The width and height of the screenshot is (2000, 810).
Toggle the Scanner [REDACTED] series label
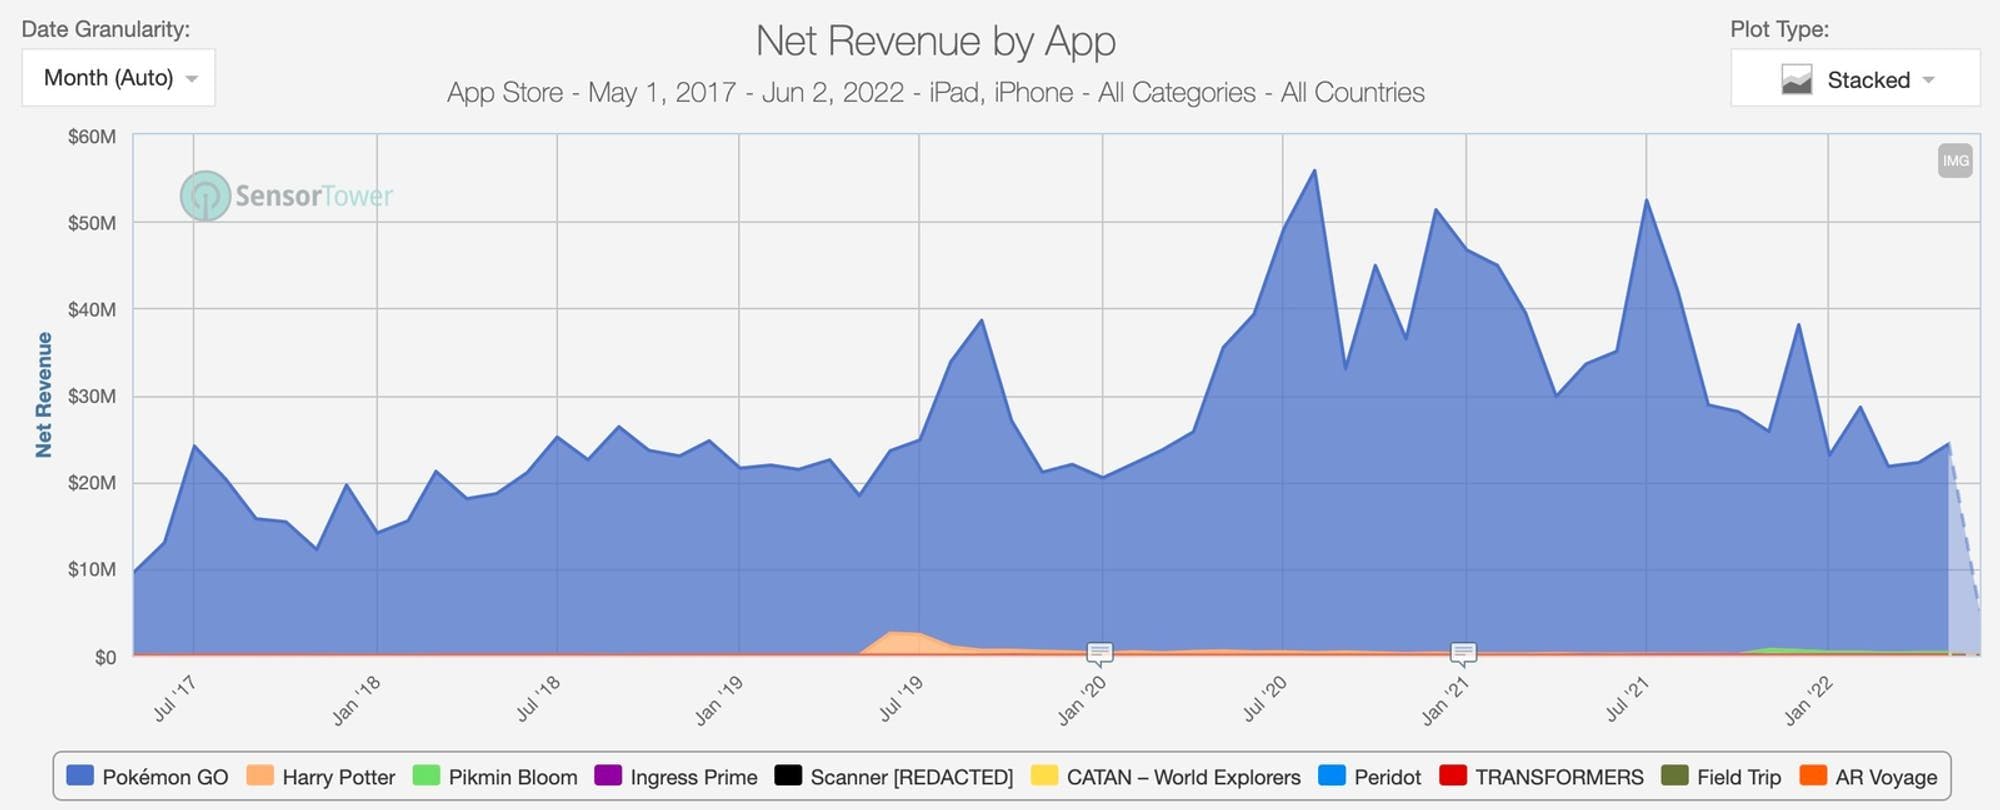pos(912,777)
